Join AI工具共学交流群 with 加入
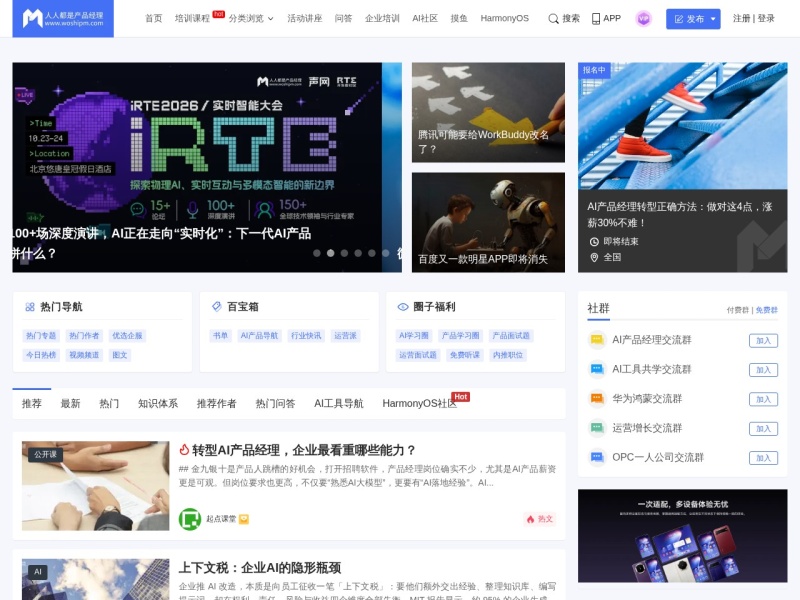Screen dimensions: 800x600 point(763,370)
